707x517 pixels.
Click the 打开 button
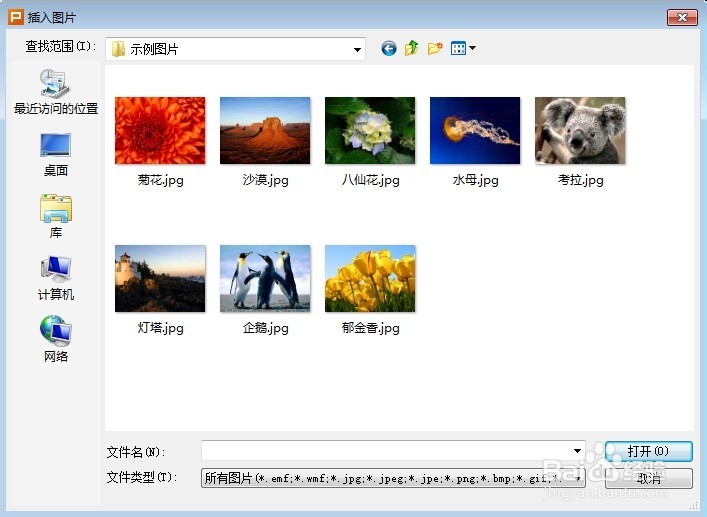click(x=648, y=451)
